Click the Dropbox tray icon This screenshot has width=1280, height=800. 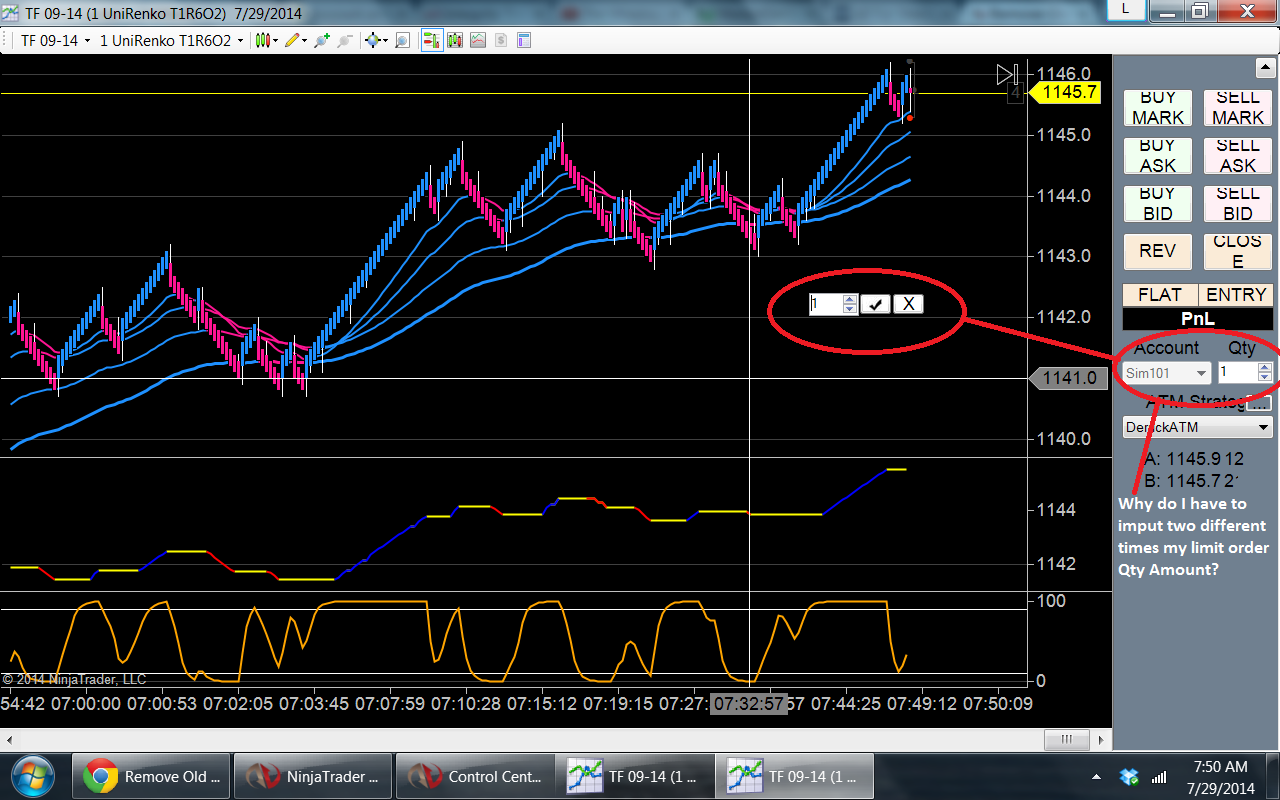coord(1130,777)
